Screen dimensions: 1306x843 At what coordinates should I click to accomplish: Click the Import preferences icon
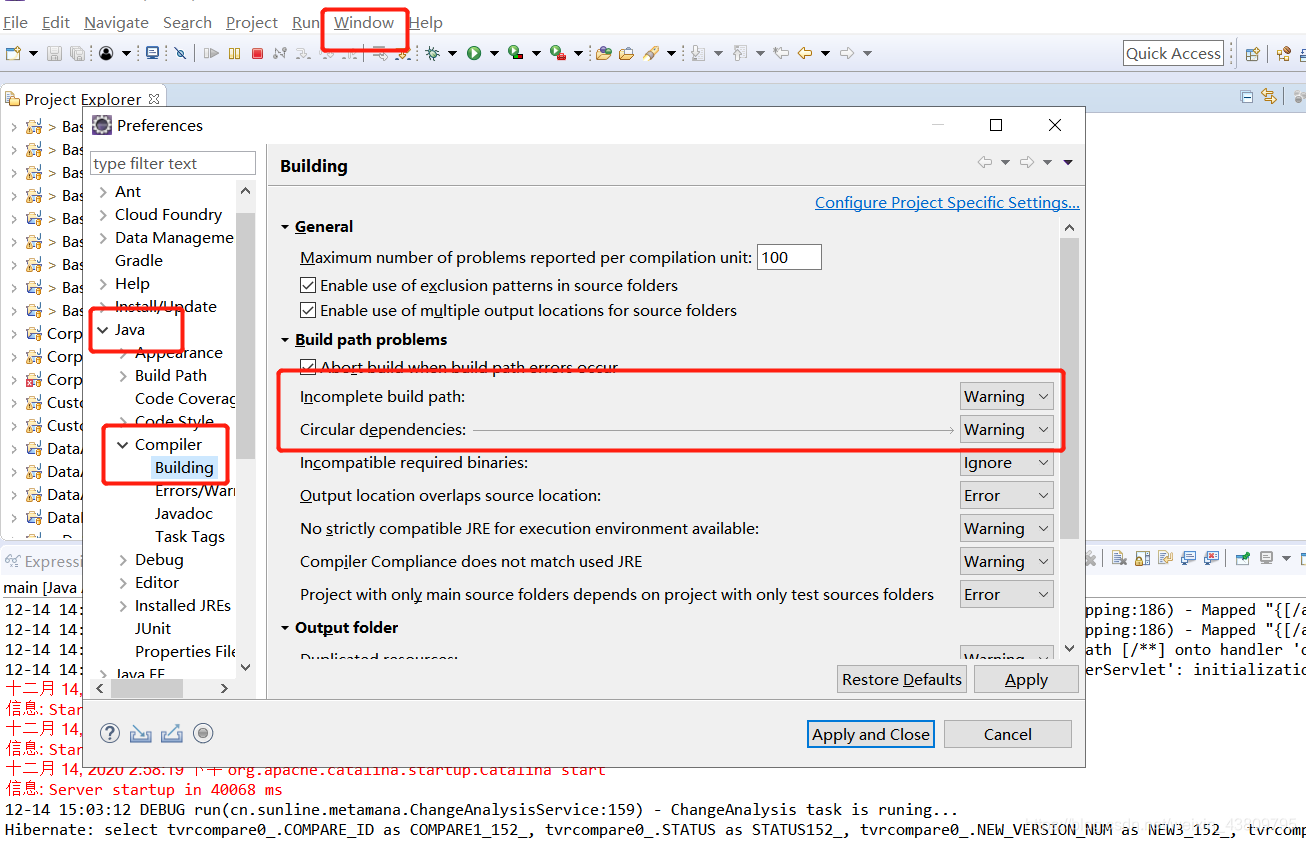[x=141, y=733]
